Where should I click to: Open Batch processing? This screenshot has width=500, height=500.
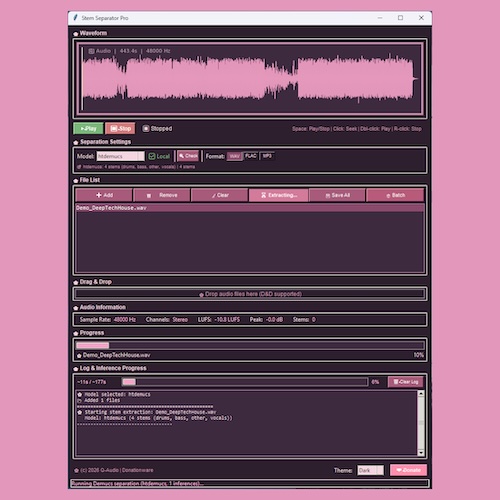tap(395, 195)
